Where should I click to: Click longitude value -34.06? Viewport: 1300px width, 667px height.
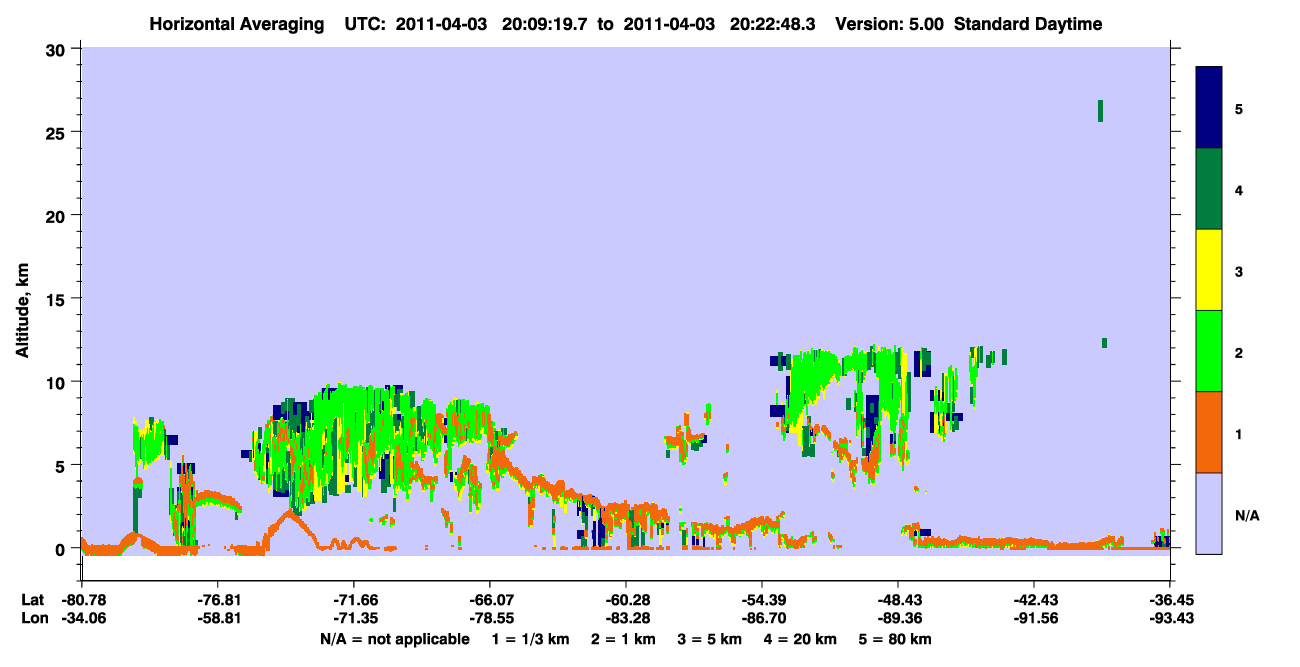[82, 618]
